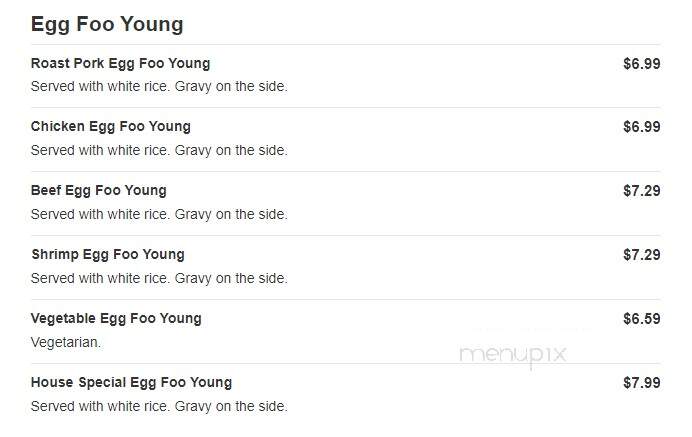The image size is (692, 437).
Task: Click the $6.59 Vegetable price
Action: point(642,319)
